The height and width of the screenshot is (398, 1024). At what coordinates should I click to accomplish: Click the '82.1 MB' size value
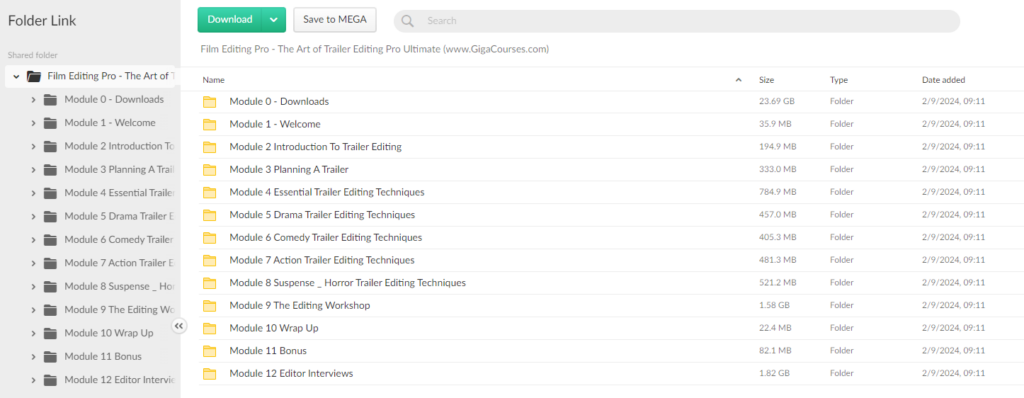pos(775,351)
